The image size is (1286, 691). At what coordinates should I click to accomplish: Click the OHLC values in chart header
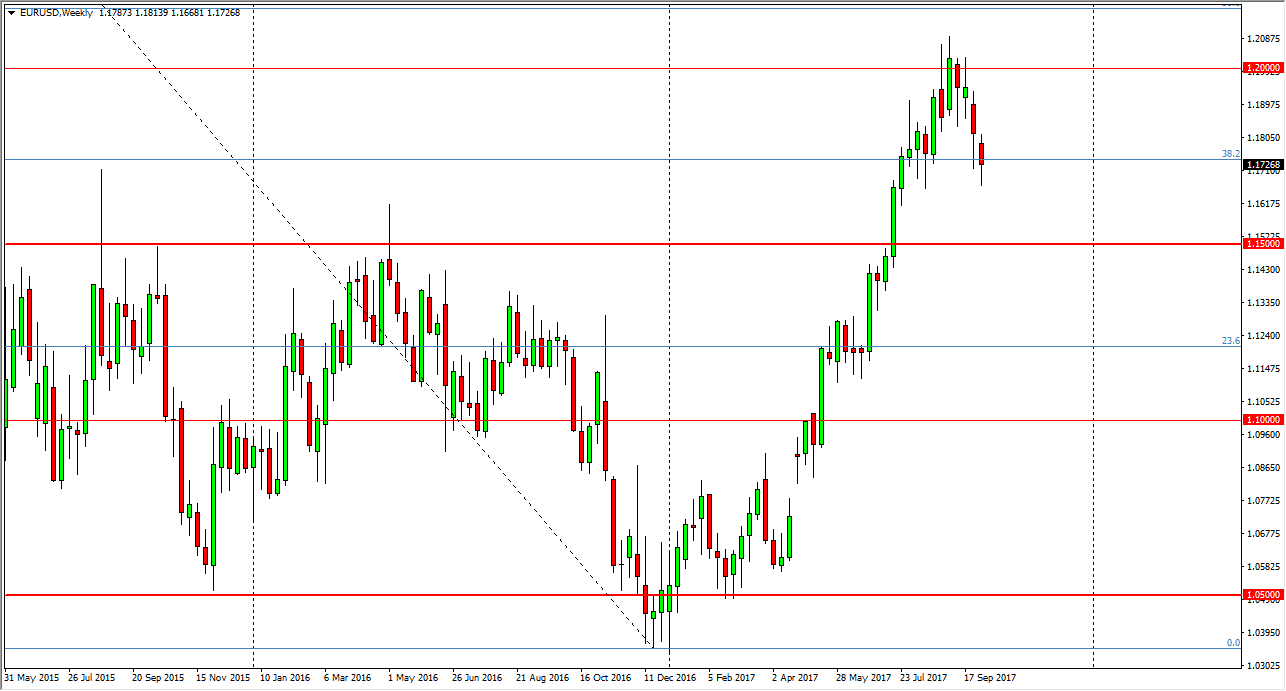170,13
